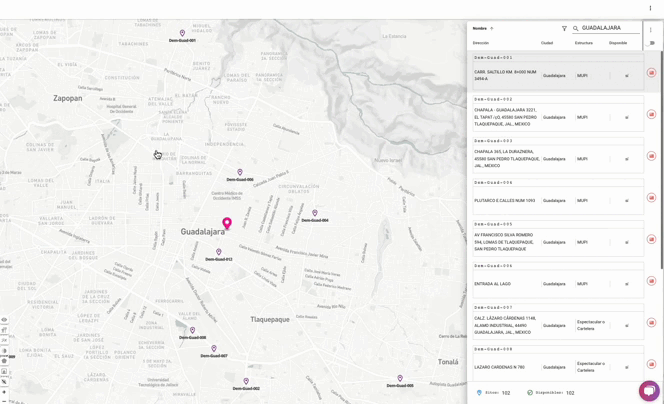The width and height of the screenshot is (664, 404).
Task: Zoom in with the plus map button
Action: point(4,392)
